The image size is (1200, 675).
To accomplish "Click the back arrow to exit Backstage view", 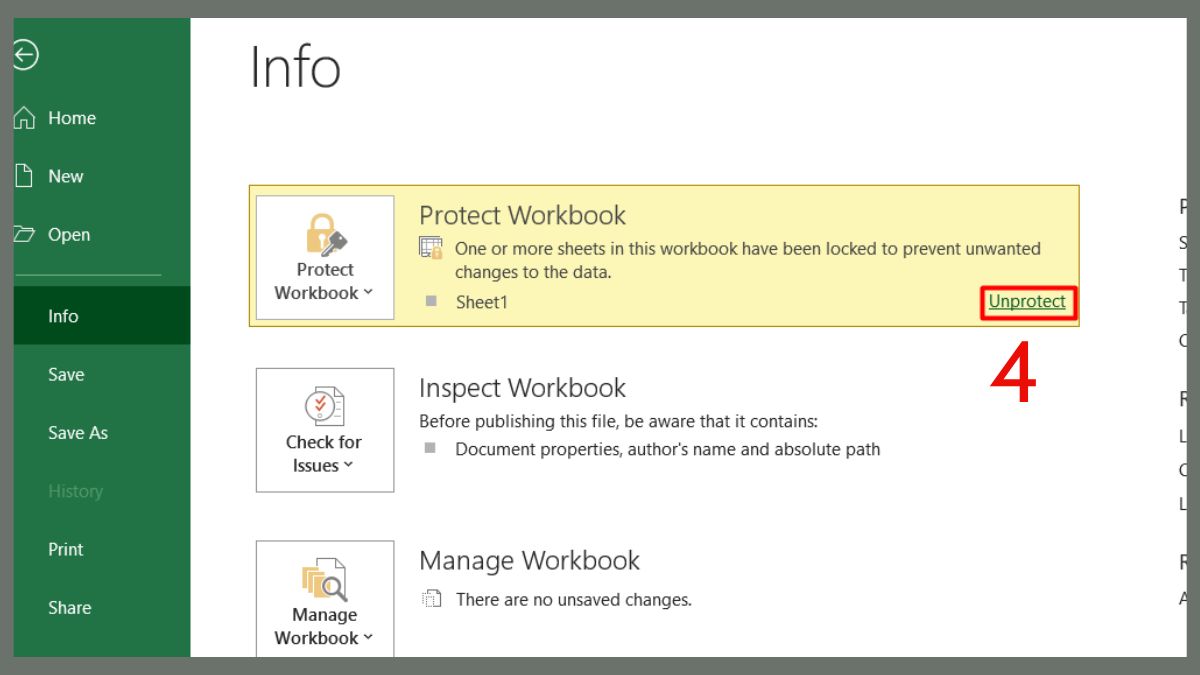I will [x=24, y=56].
